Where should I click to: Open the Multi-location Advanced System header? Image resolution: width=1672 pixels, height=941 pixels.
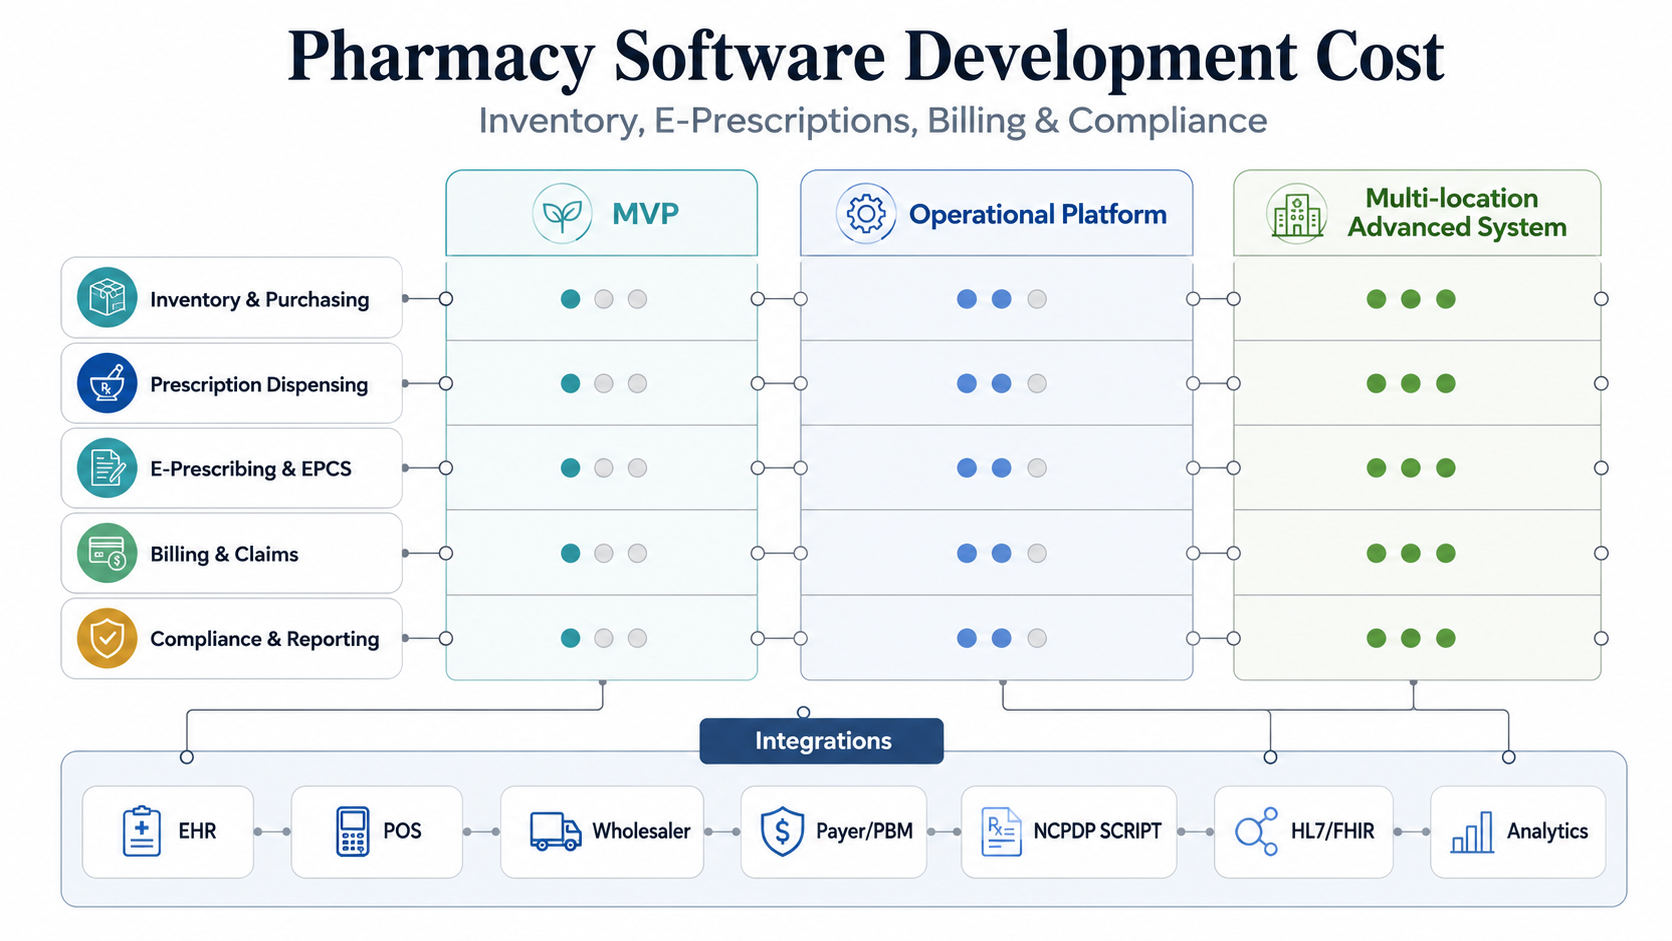click(1417, 213)
